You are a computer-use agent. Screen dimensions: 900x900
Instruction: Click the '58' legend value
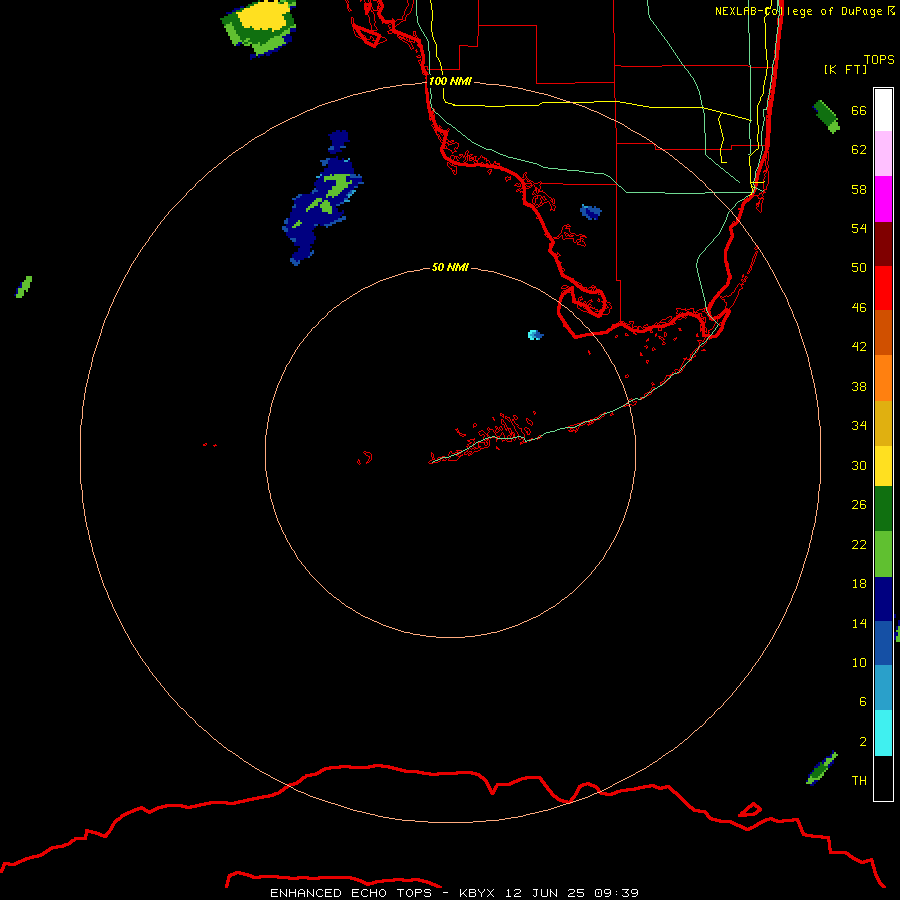(859, 189)
